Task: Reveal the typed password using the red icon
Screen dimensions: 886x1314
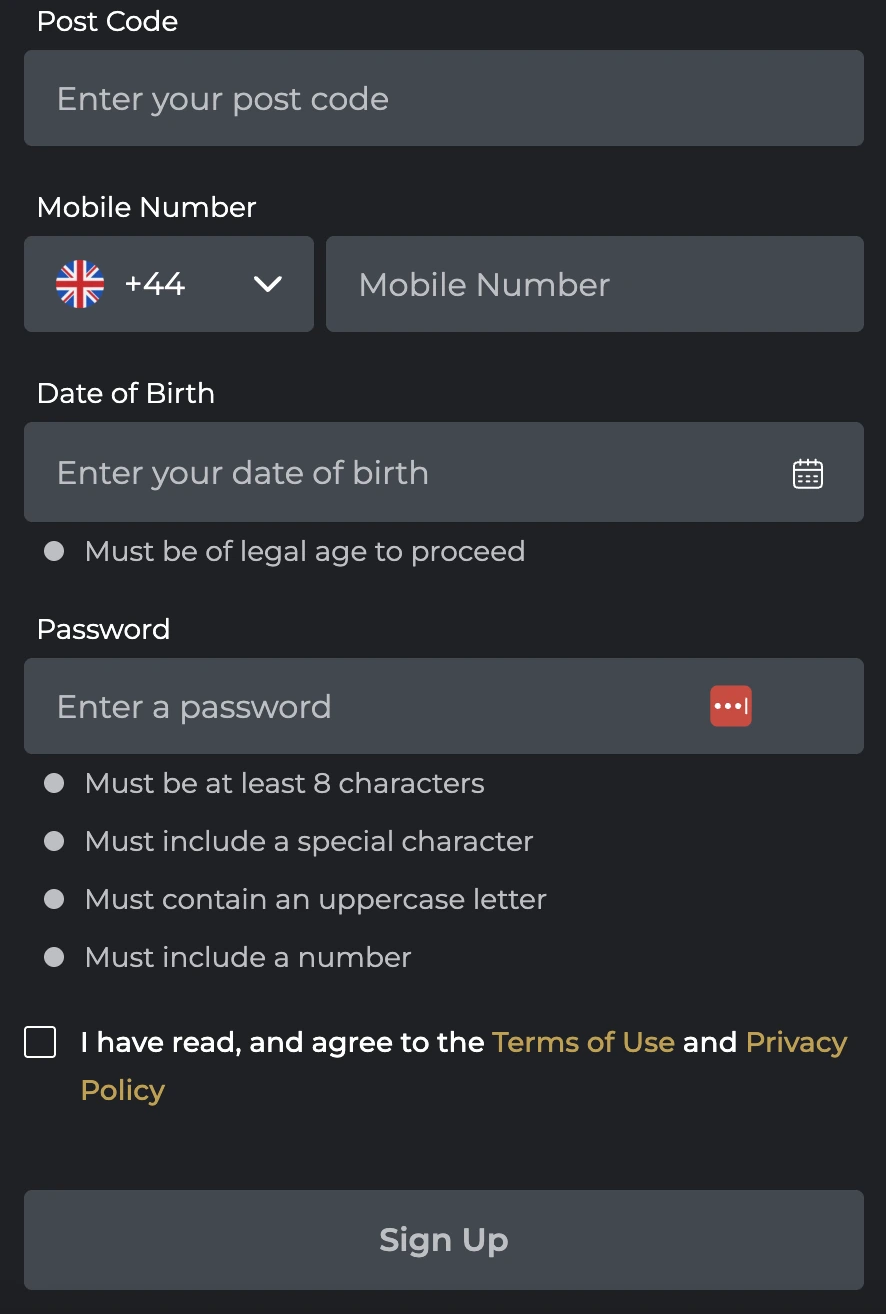Action: pyautogui.click(x=730, y=706)
